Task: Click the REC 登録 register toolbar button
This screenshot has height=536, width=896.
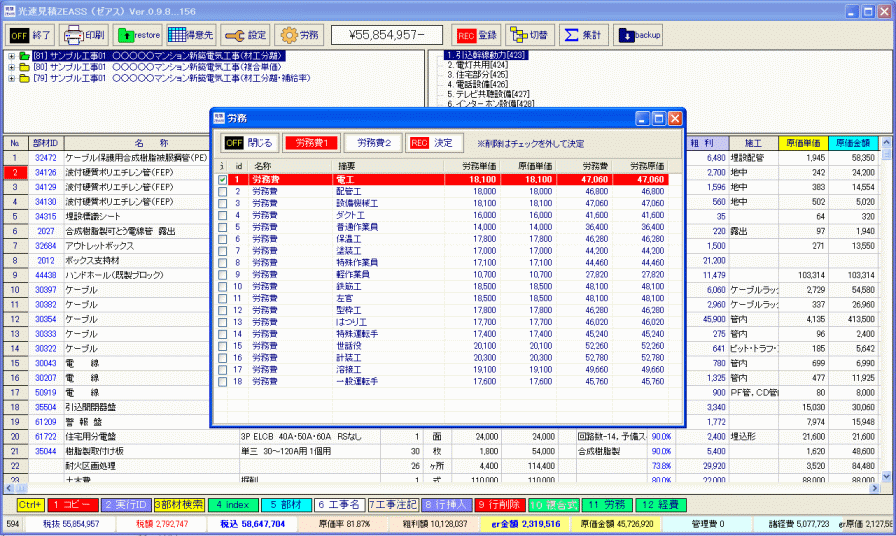Action: pos(476,35)
